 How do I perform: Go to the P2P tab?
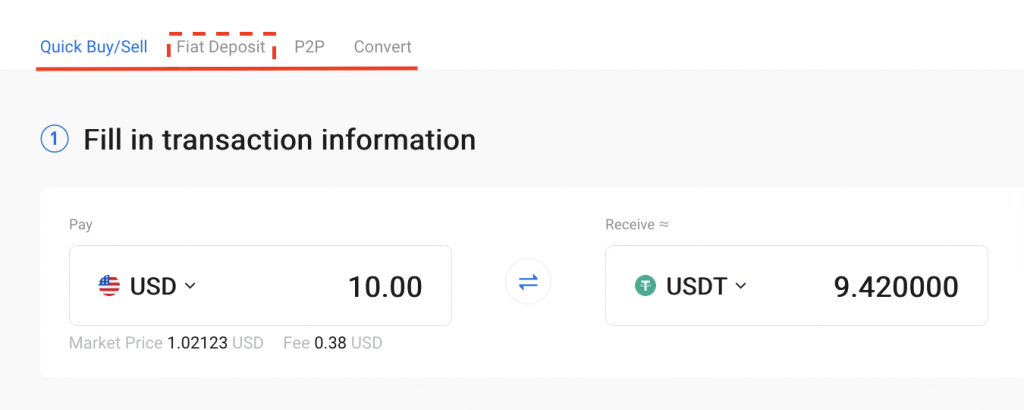(x=310, y=47)
